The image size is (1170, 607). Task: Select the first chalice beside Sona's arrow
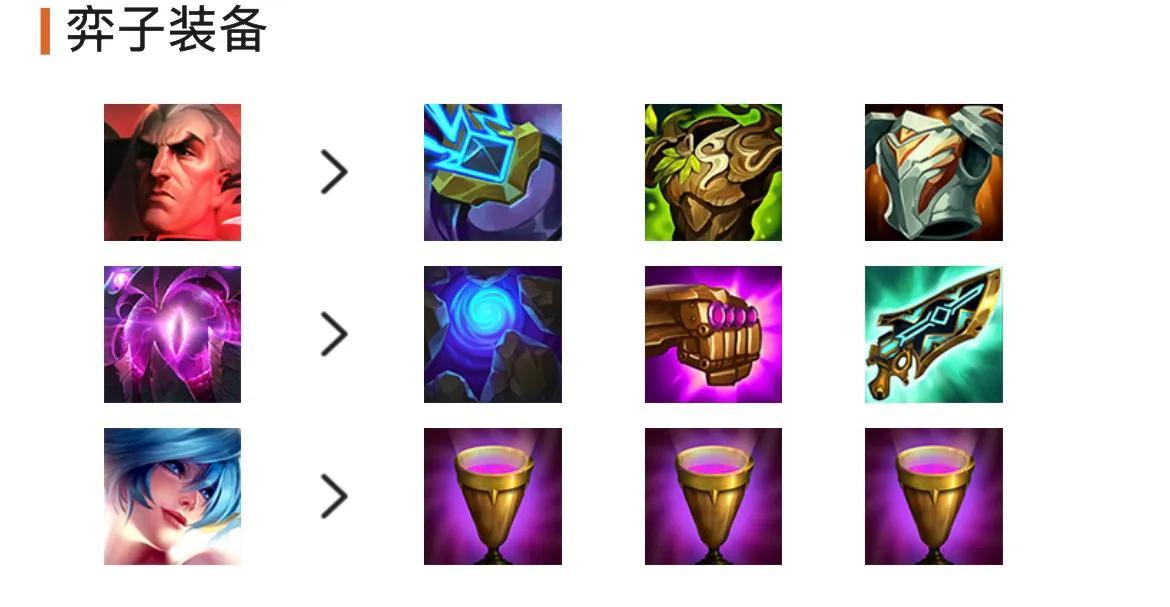click(x=492, y=497)
